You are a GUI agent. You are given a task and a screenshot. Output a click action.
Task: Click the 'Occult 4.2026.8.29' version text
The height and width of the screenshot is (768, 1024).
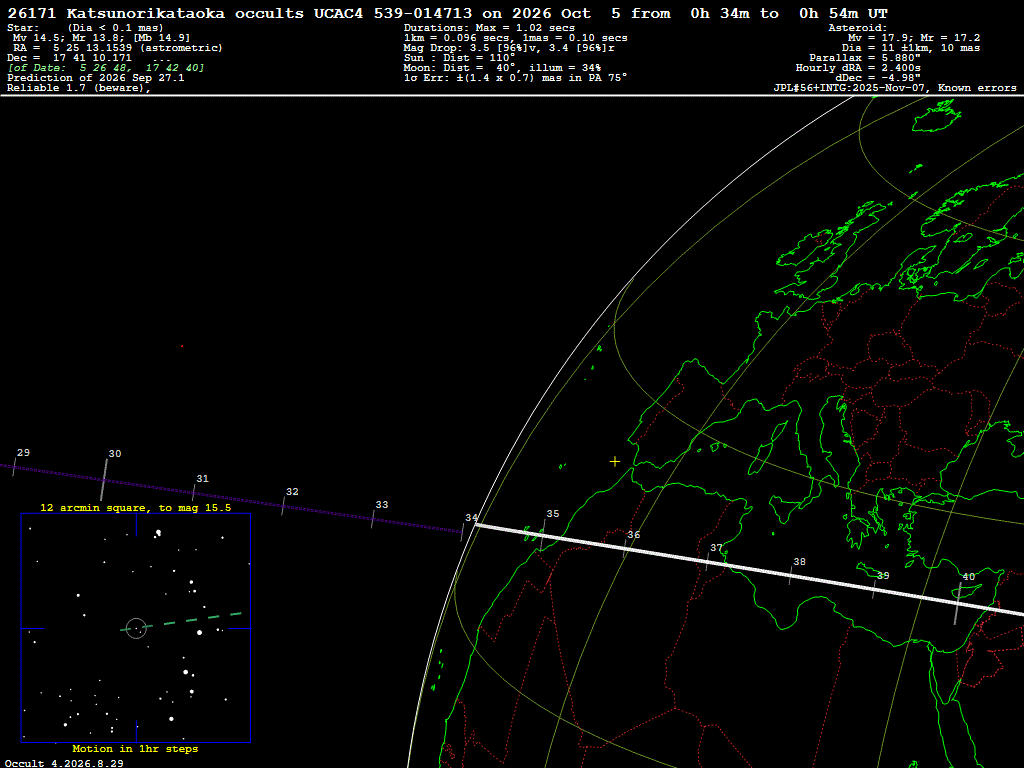[x=64, y=763]
